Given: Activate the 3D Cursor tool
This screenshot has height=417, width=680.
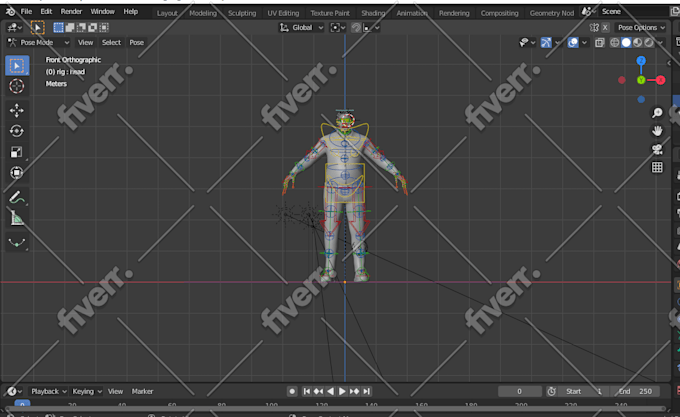Looking at the screenshot, I should tap(17, 86).
